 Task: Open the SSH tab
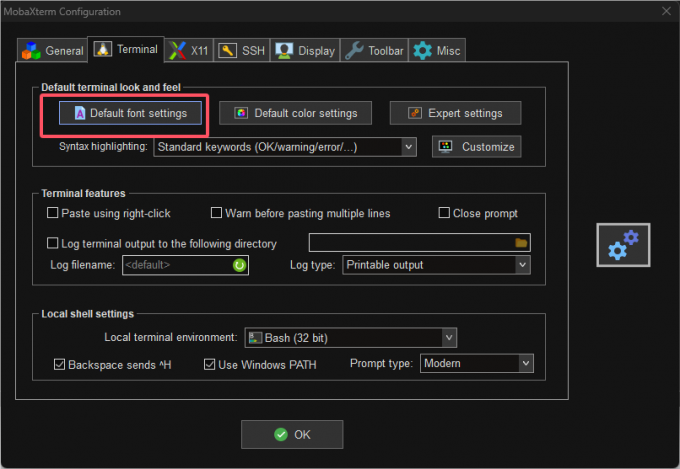[x=242, y=51]
